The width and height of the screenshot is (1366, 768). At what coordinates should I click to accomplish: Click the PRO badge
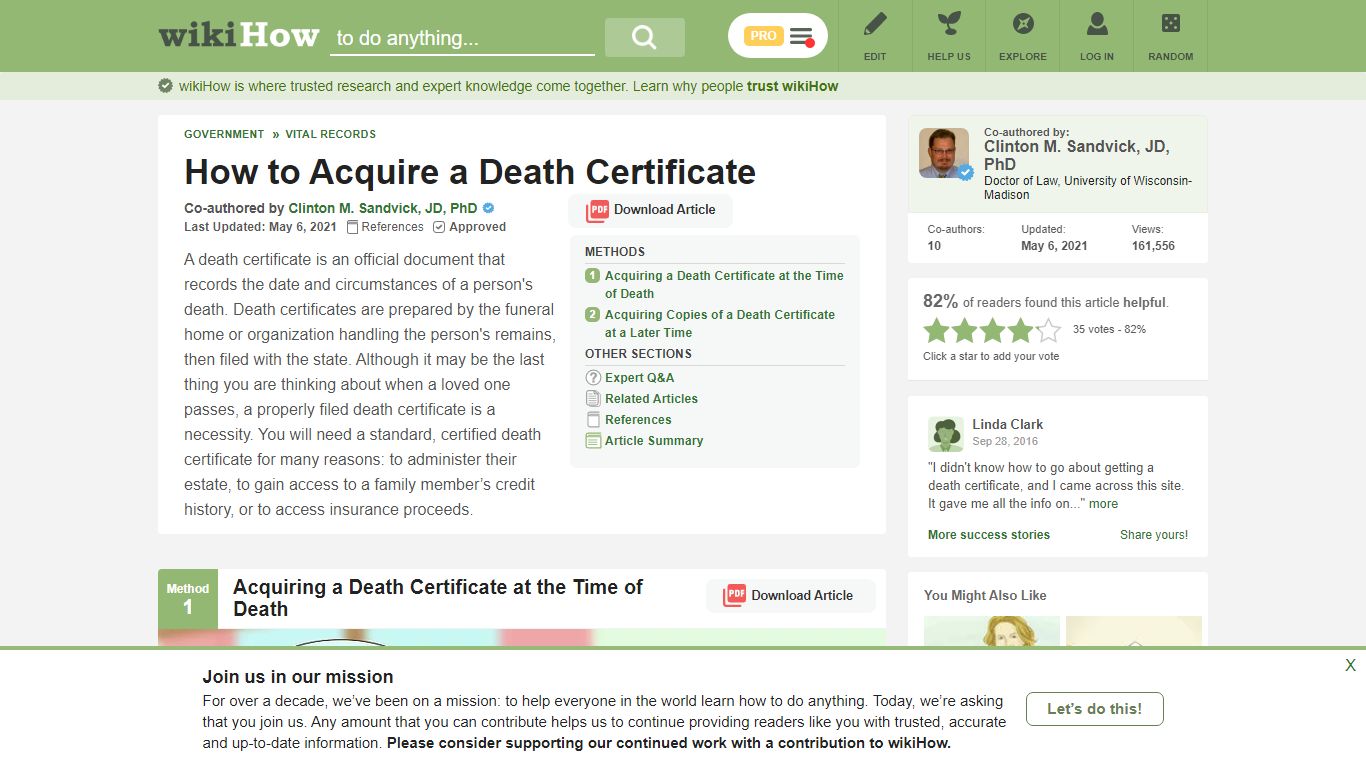(764, 36)
